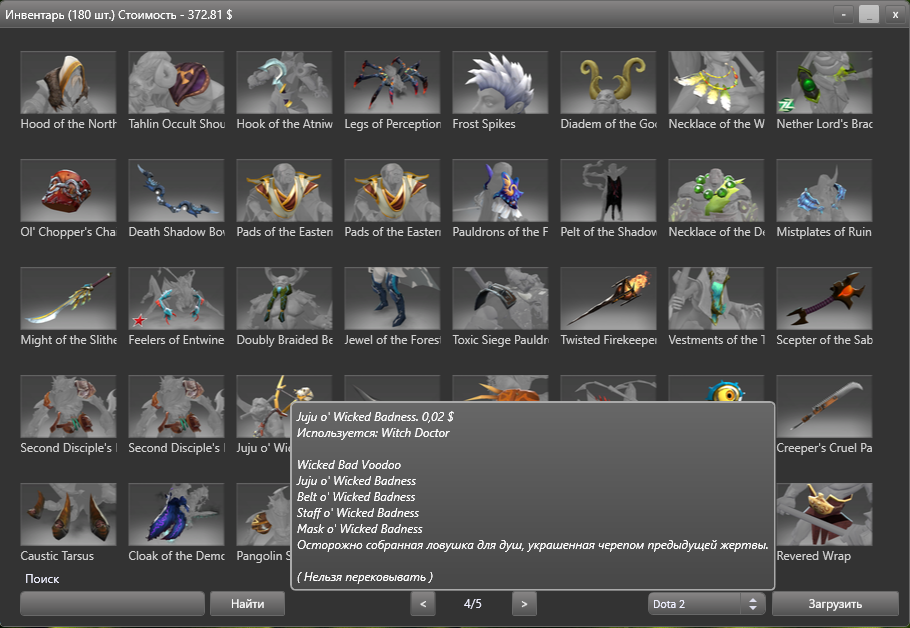
Task: Click the Hook of the Atniw item icon
Action: (x=284, y=82)
